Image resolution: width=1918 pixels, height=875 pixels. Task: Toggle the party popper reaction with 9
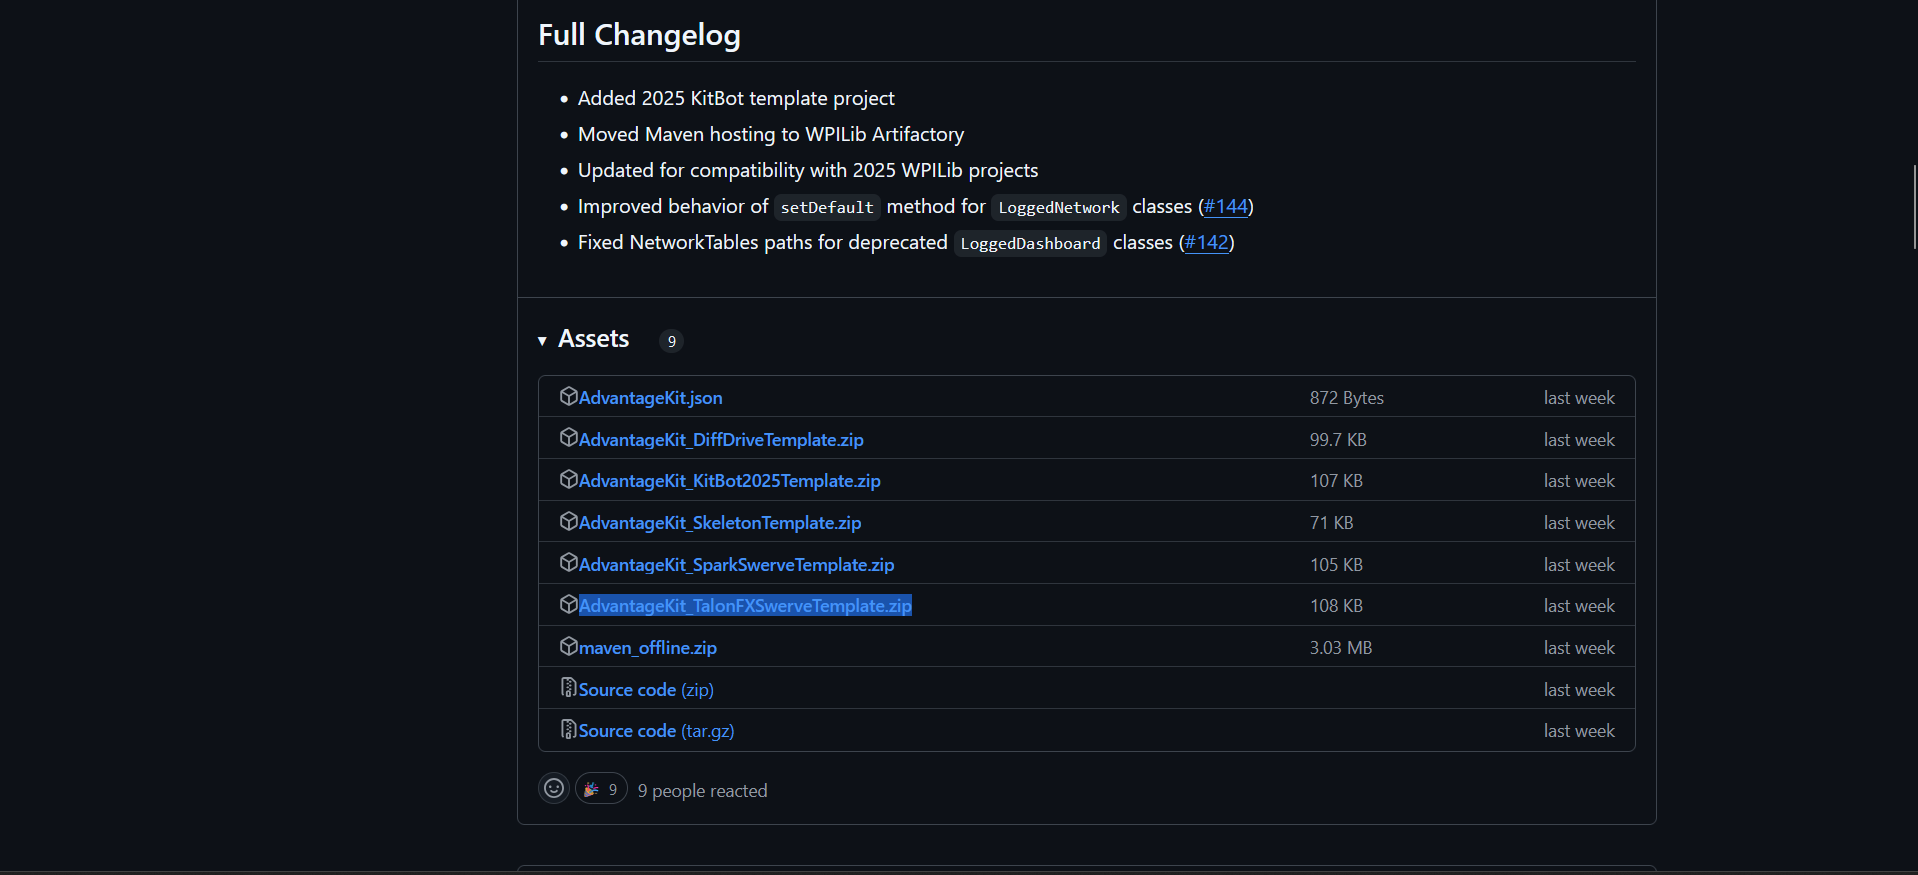tap(601, 789)
